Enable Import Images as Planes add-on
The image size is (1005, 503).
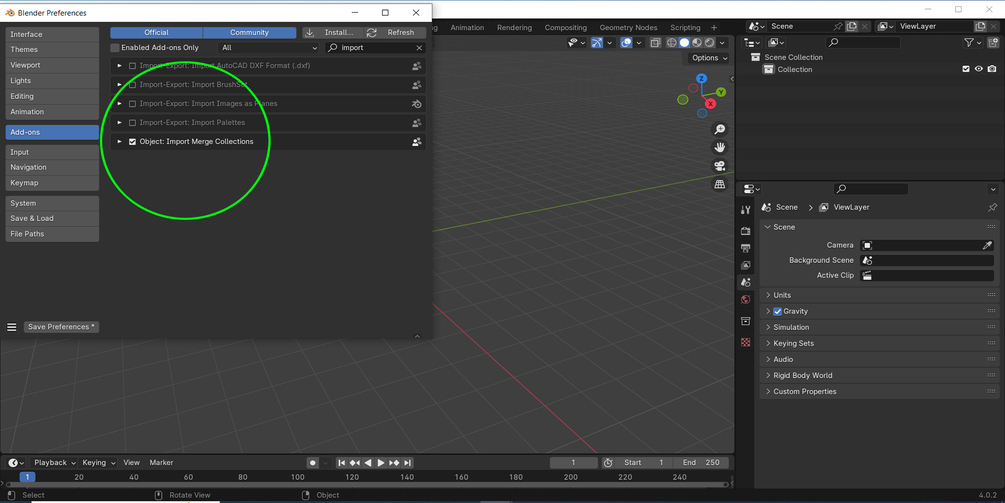(133, 104)
